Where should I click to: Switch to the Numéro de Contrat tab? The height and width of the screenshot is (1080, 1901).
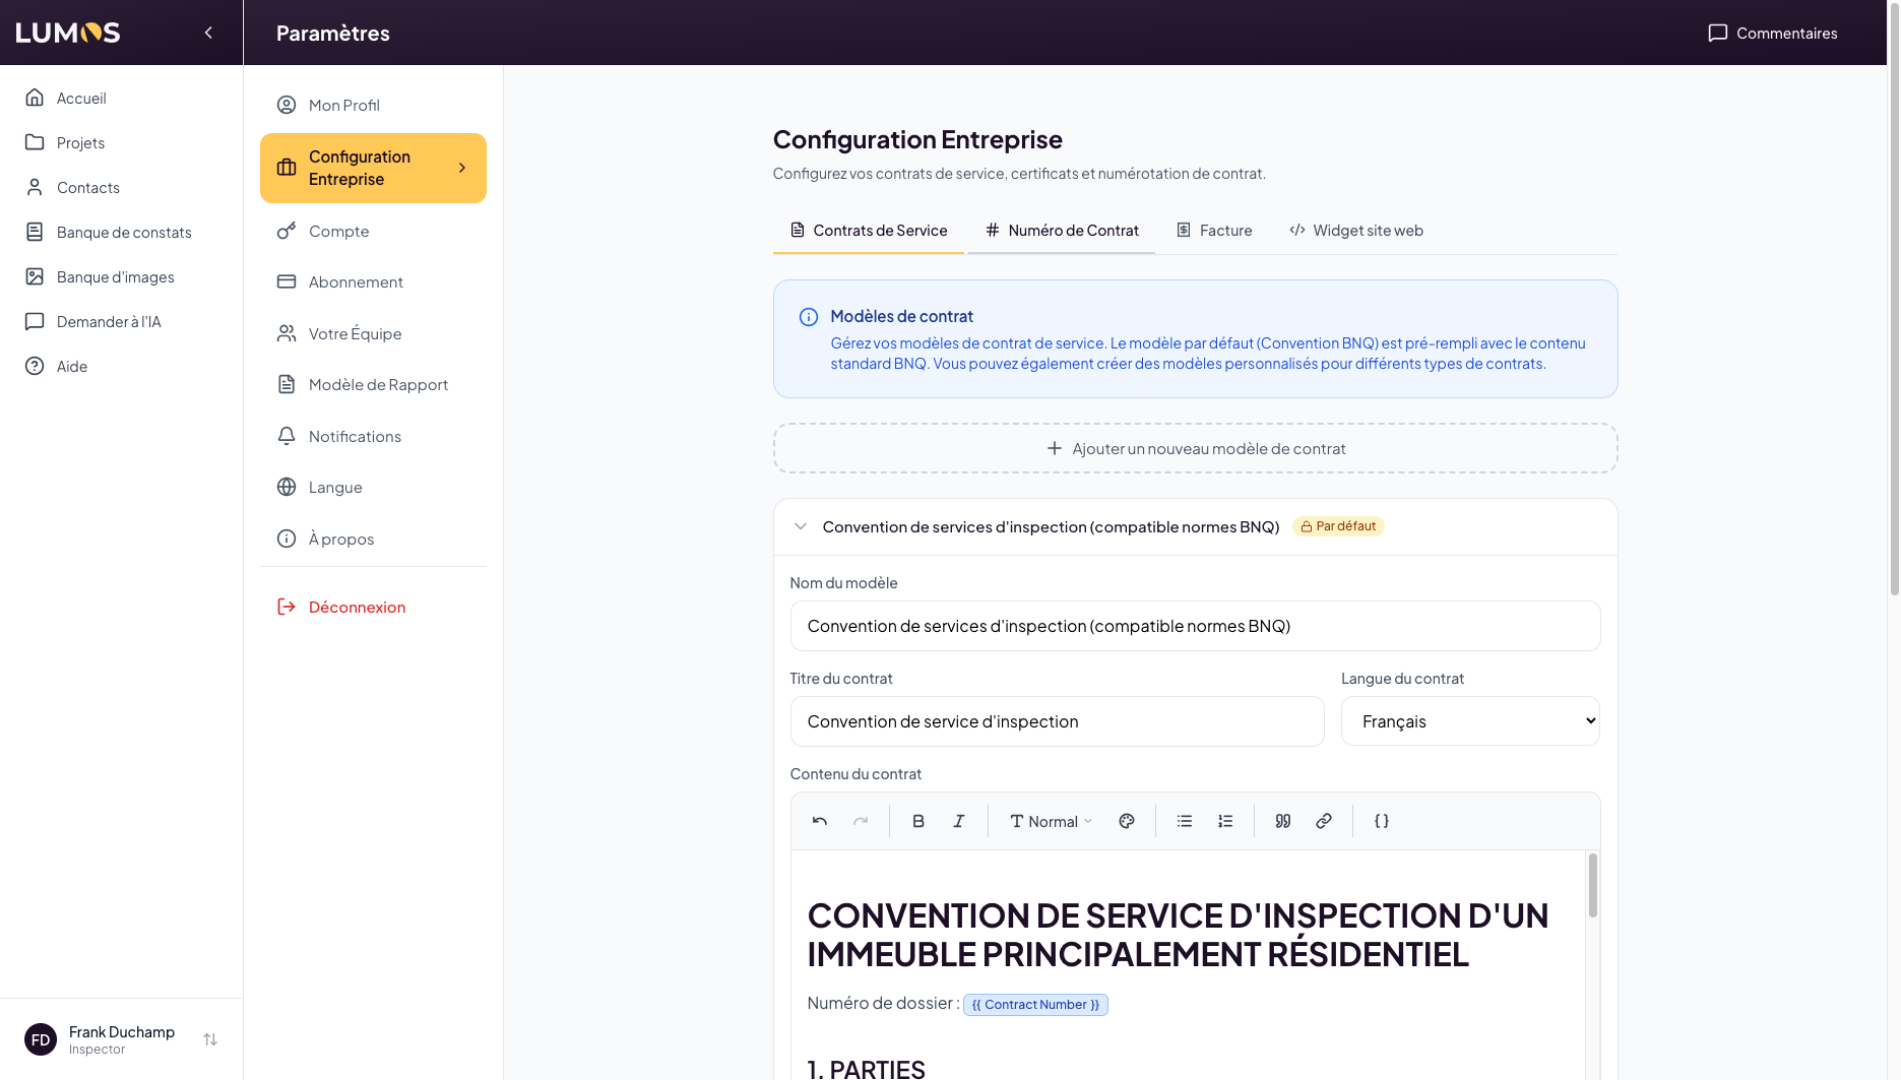click(x=1061, y=230)
